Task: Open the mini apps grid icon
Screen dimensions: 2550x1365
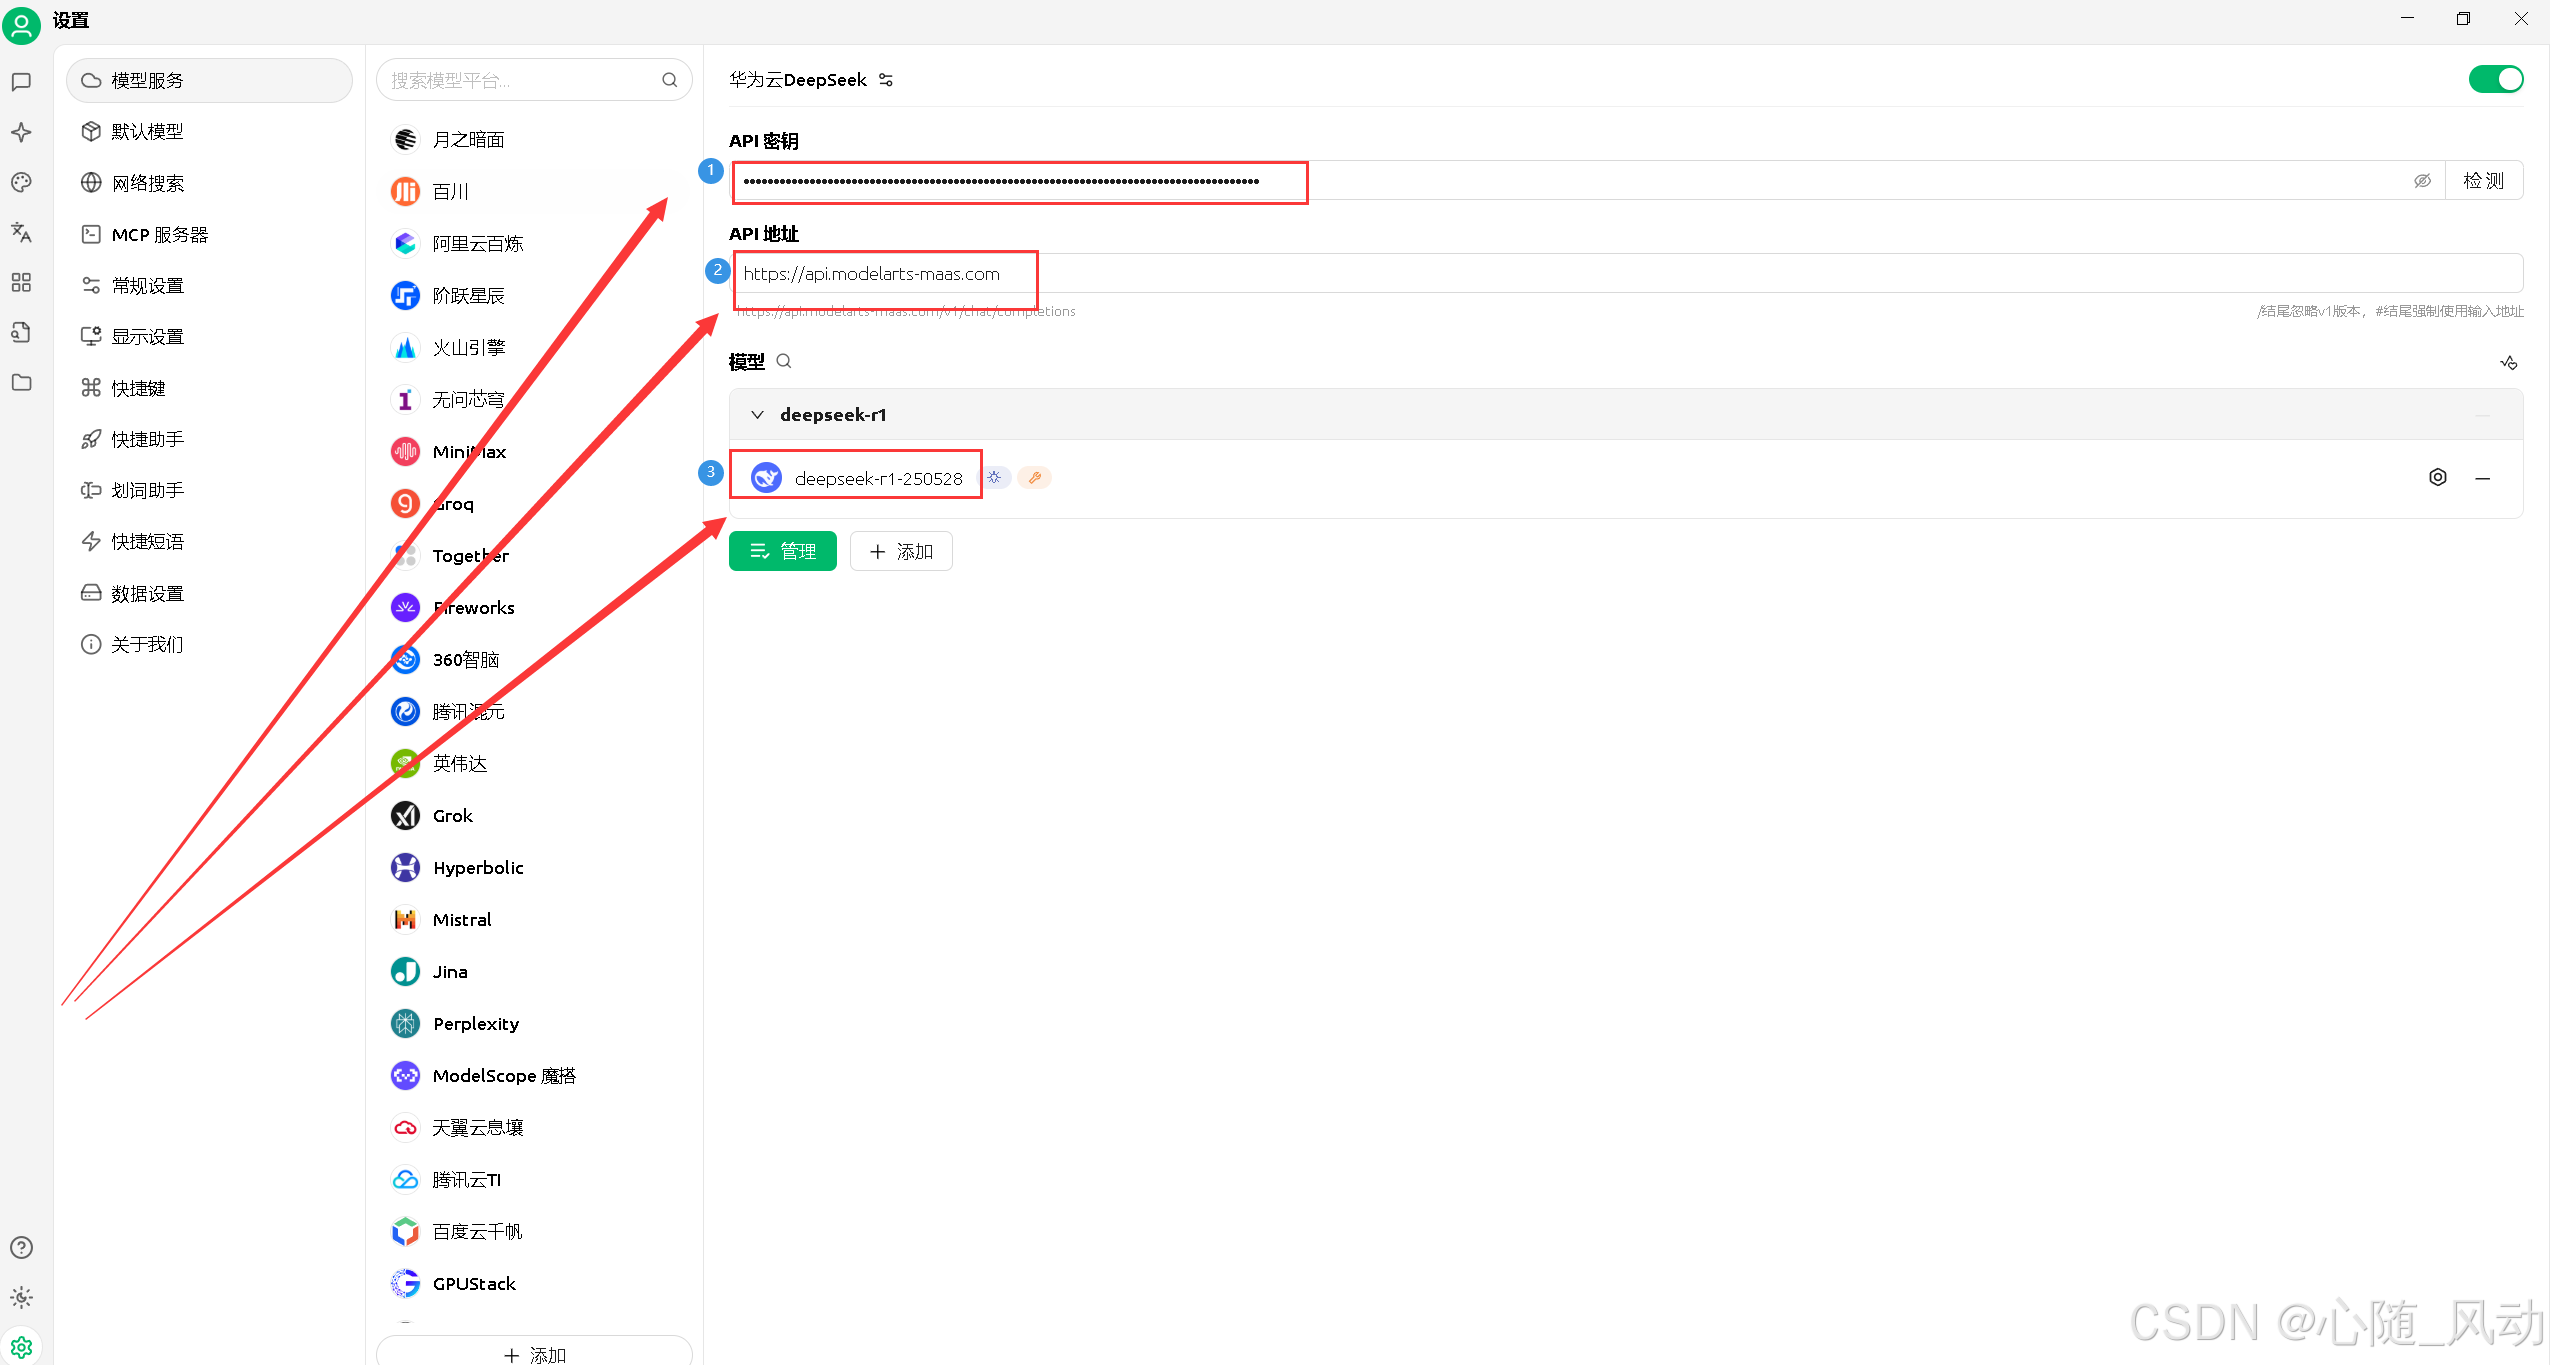Action: click(21, 282)
